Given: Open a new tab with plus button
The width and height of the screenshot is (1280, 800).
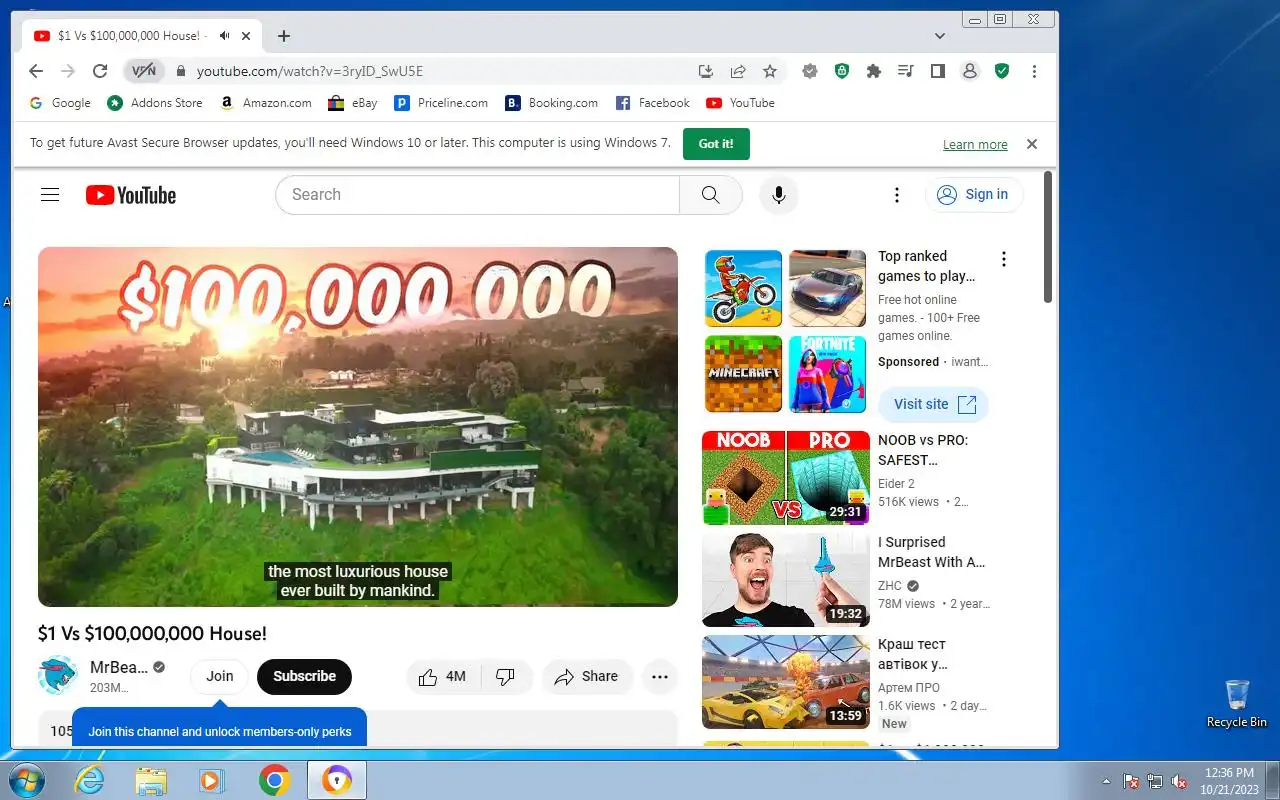Looking at the screenshot, I should (284, 36).
